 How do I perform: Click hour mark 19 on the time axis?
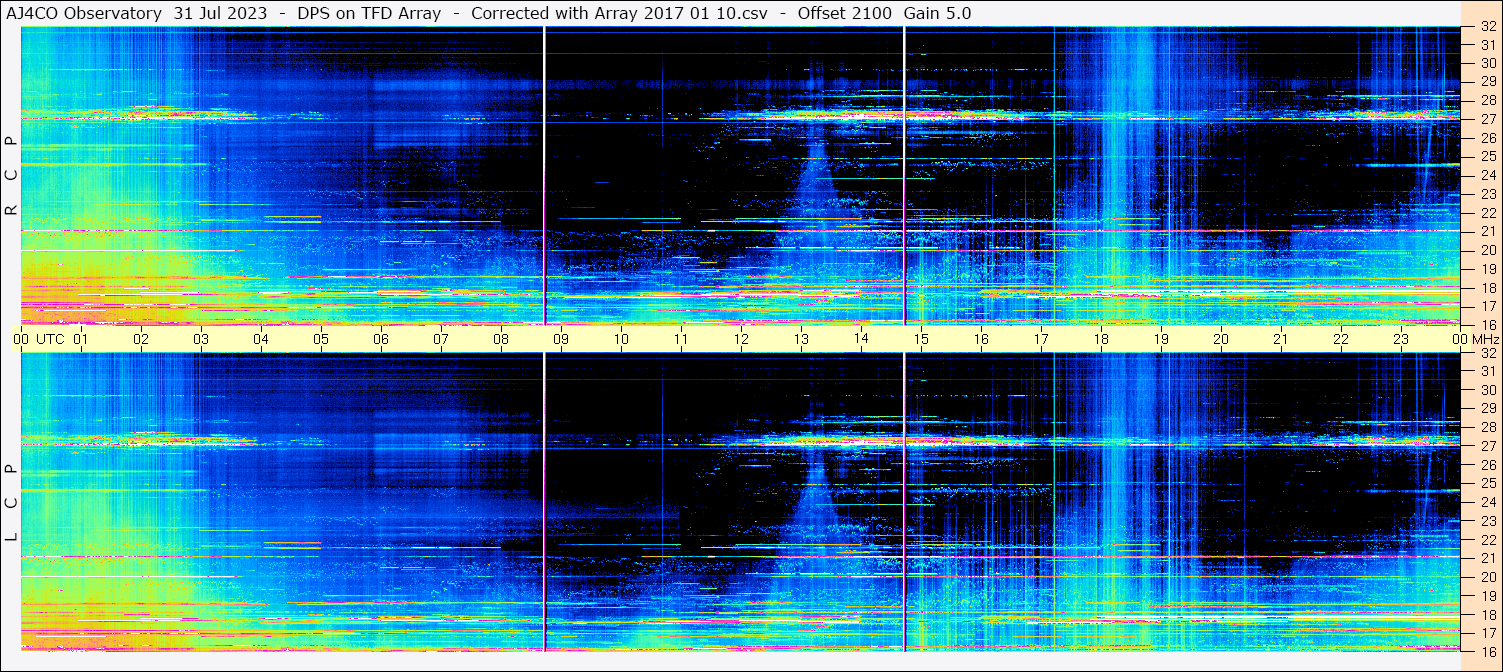[x=1161, y=339]
